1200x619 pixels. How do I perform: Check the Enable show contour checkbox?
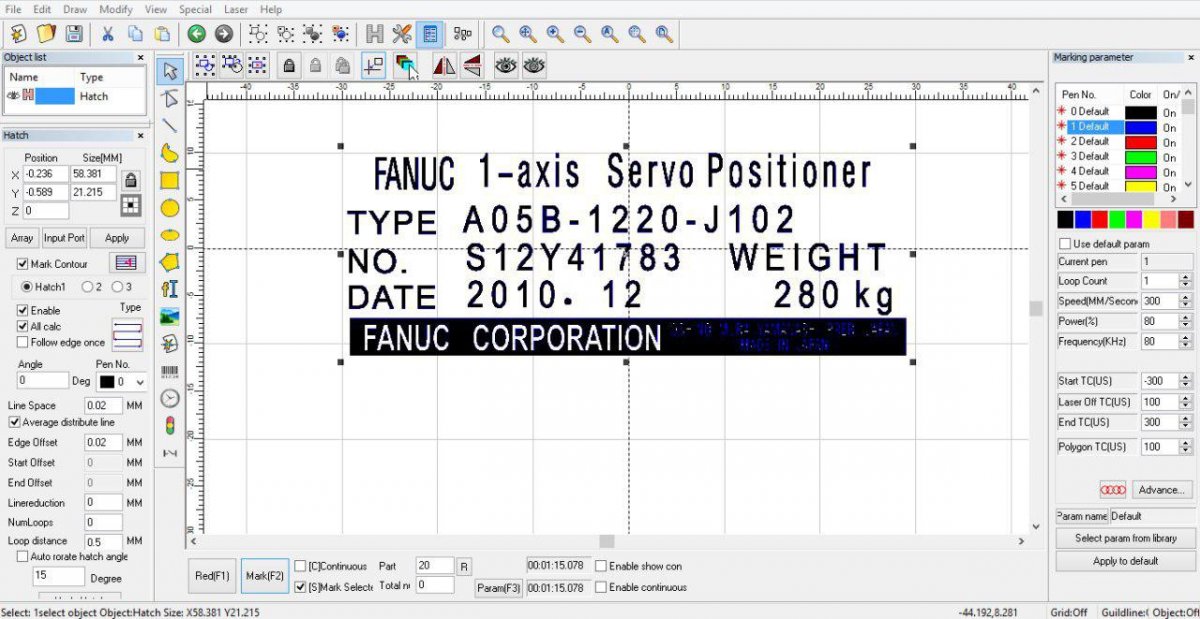point(600,566)
